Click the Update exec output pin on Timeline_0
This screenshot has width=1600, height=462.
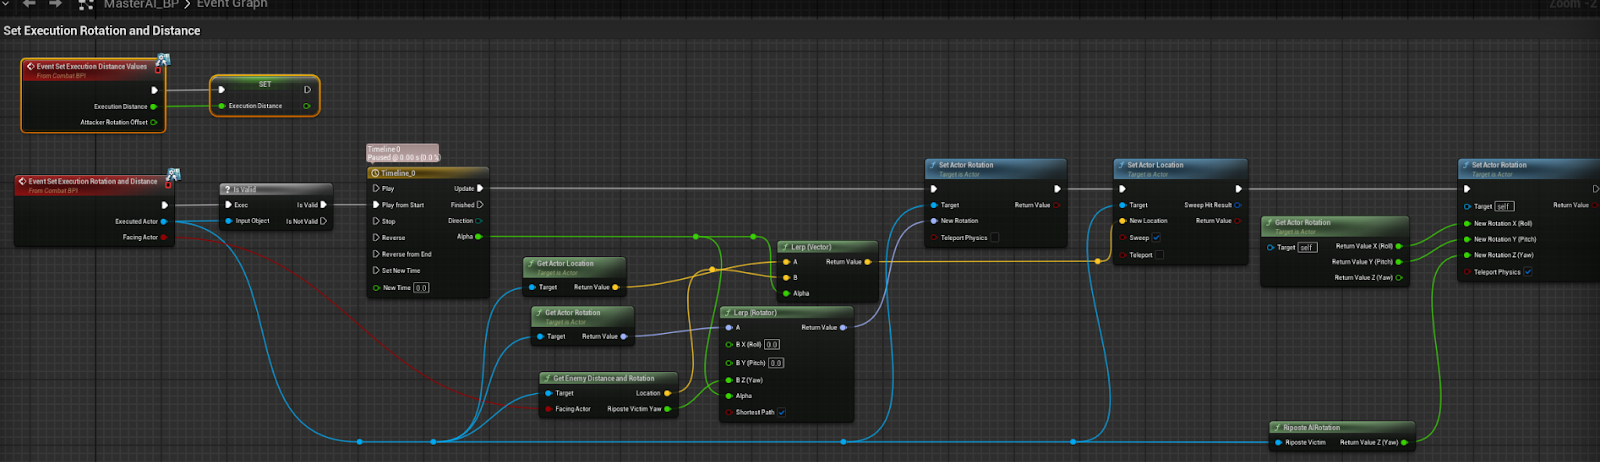[x=480, y=188]
